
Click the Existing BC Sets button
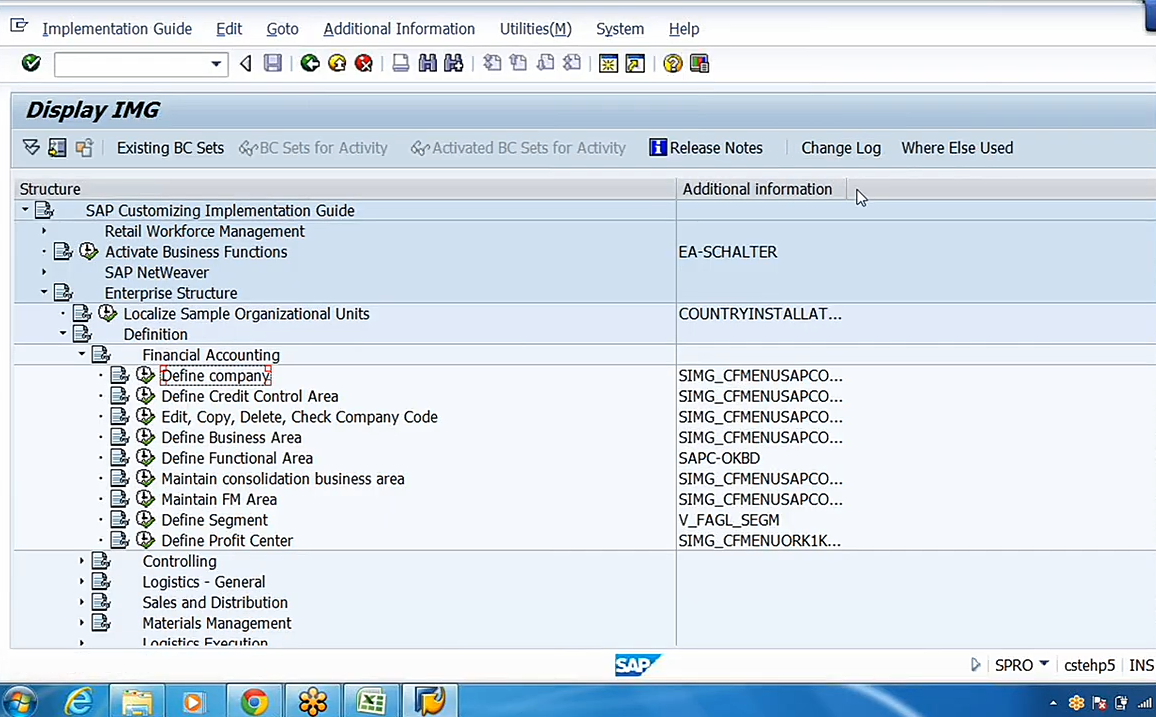tap(170, 148)
